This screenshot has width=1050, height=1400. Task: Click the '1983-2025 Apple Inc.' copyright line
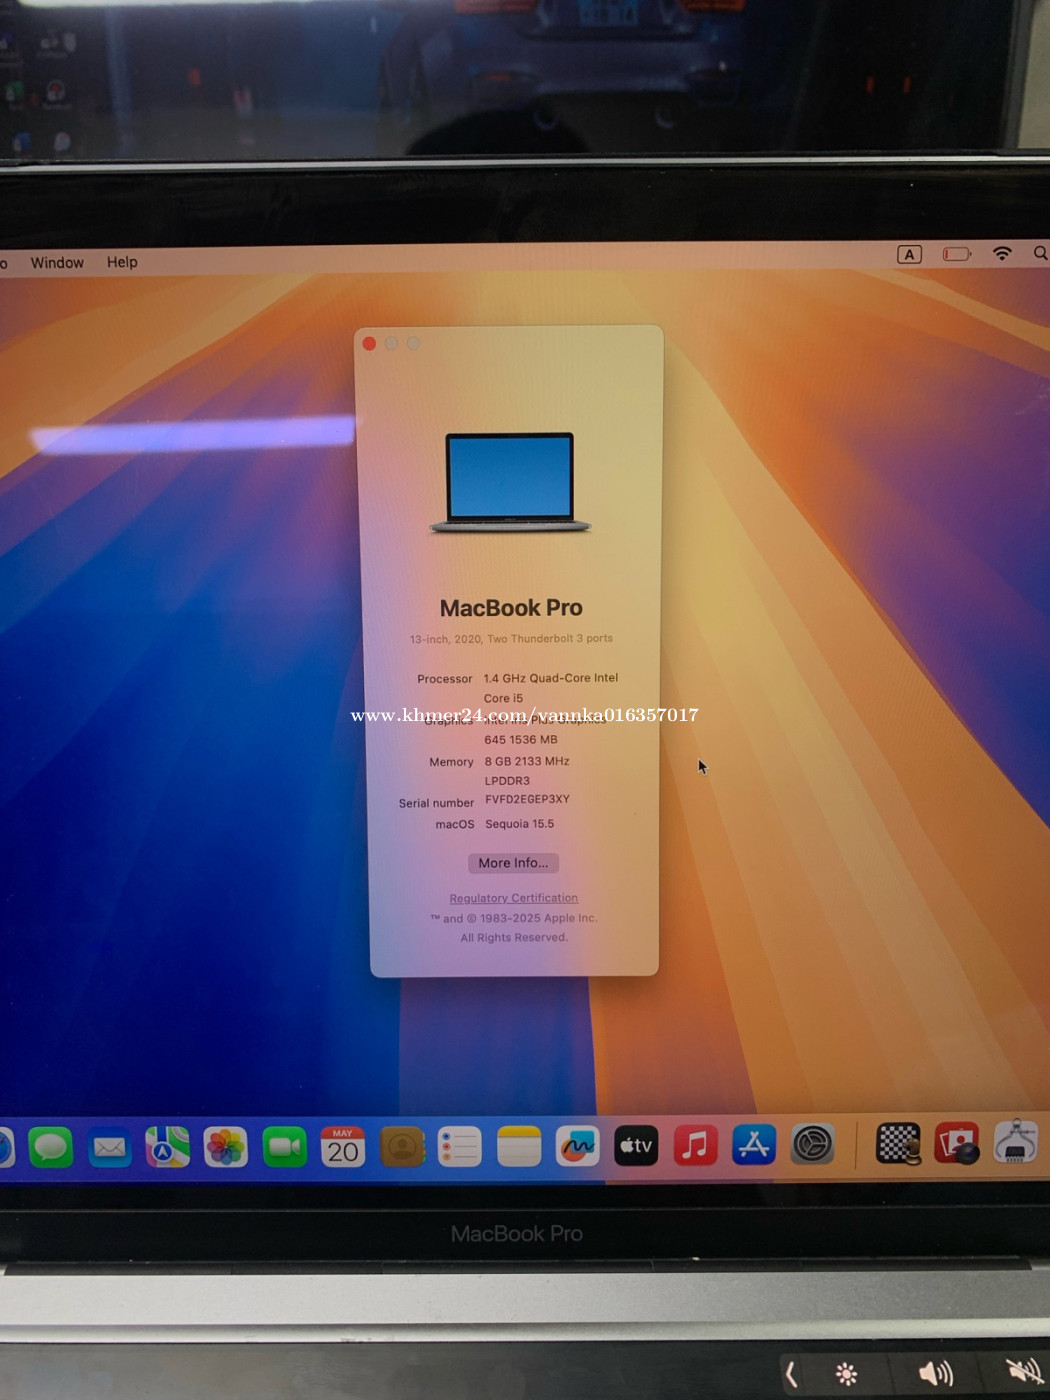coord(514,918)
